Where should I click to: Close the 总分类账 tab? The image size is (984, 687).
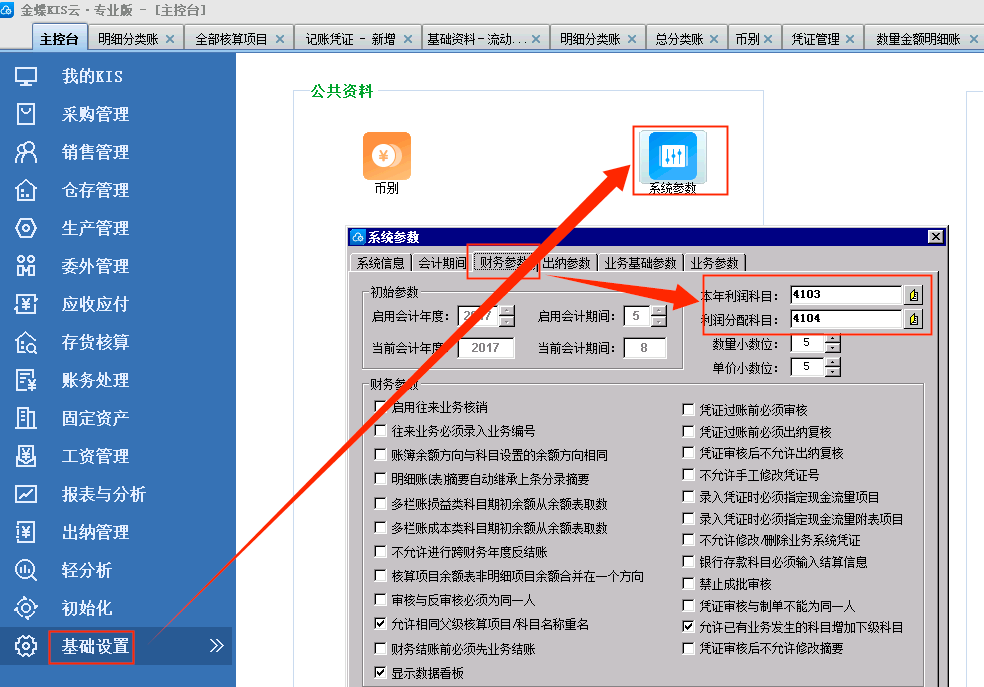coord(714,39)
